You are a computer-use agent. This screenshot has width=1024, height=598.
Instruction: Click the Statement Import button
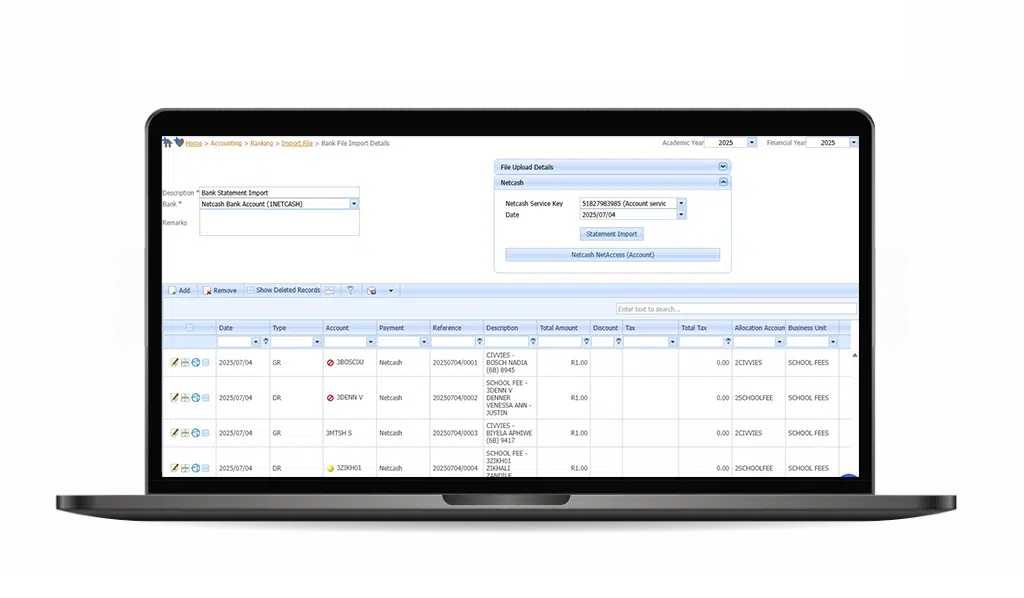tap(611, 234)
